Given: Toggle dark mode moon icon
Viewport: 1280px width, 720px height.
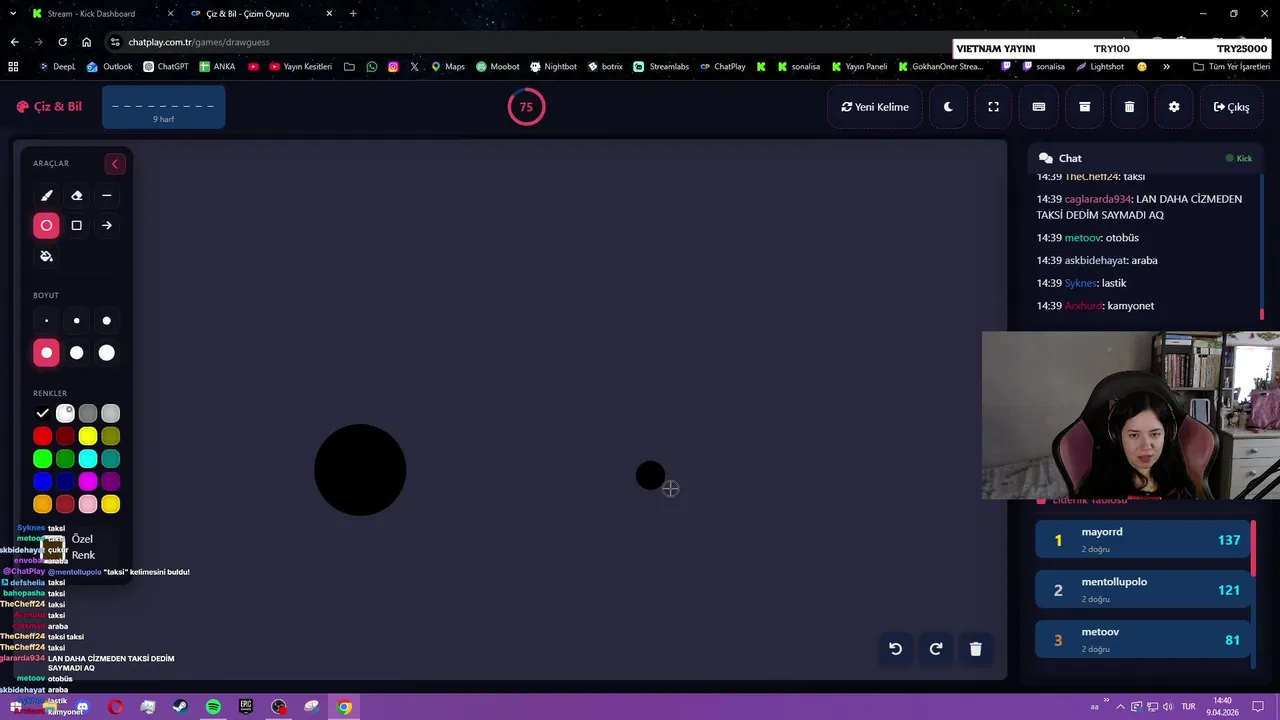Looking at the screenshot, I should pyautogui.click(x=948, y=107).
